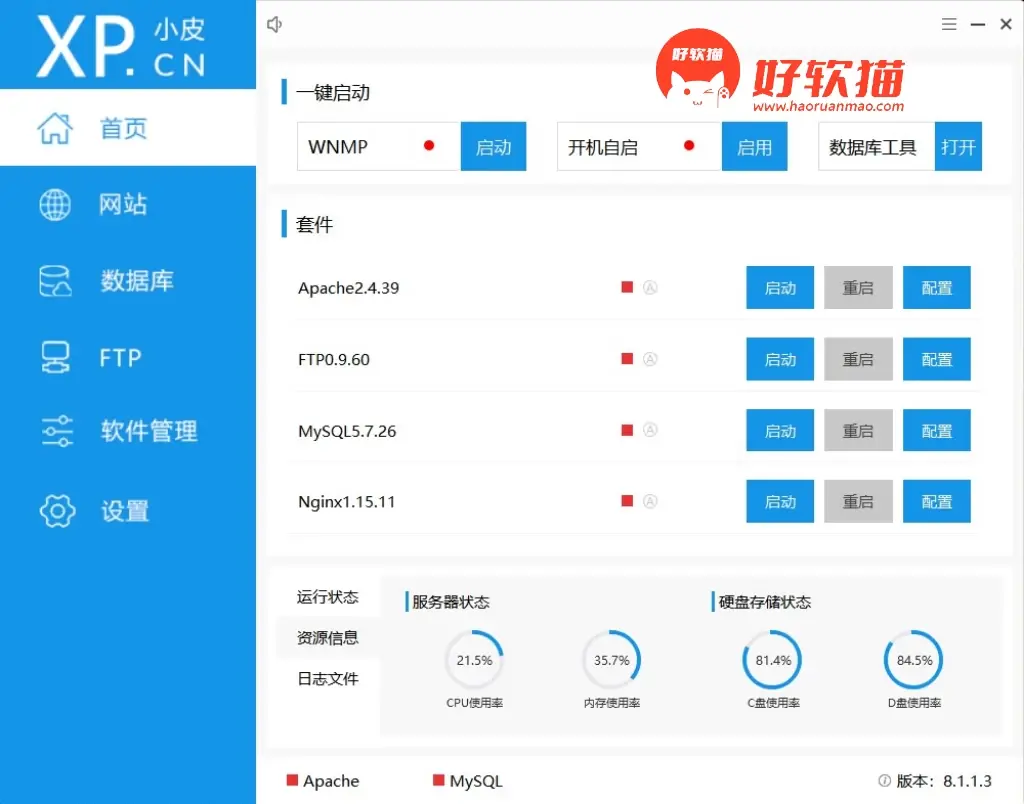Image resolution: width=1024 pixels, height=804 pixels.
Task: Click the FTP0.9.60 label
Action: tap(334, 359)
